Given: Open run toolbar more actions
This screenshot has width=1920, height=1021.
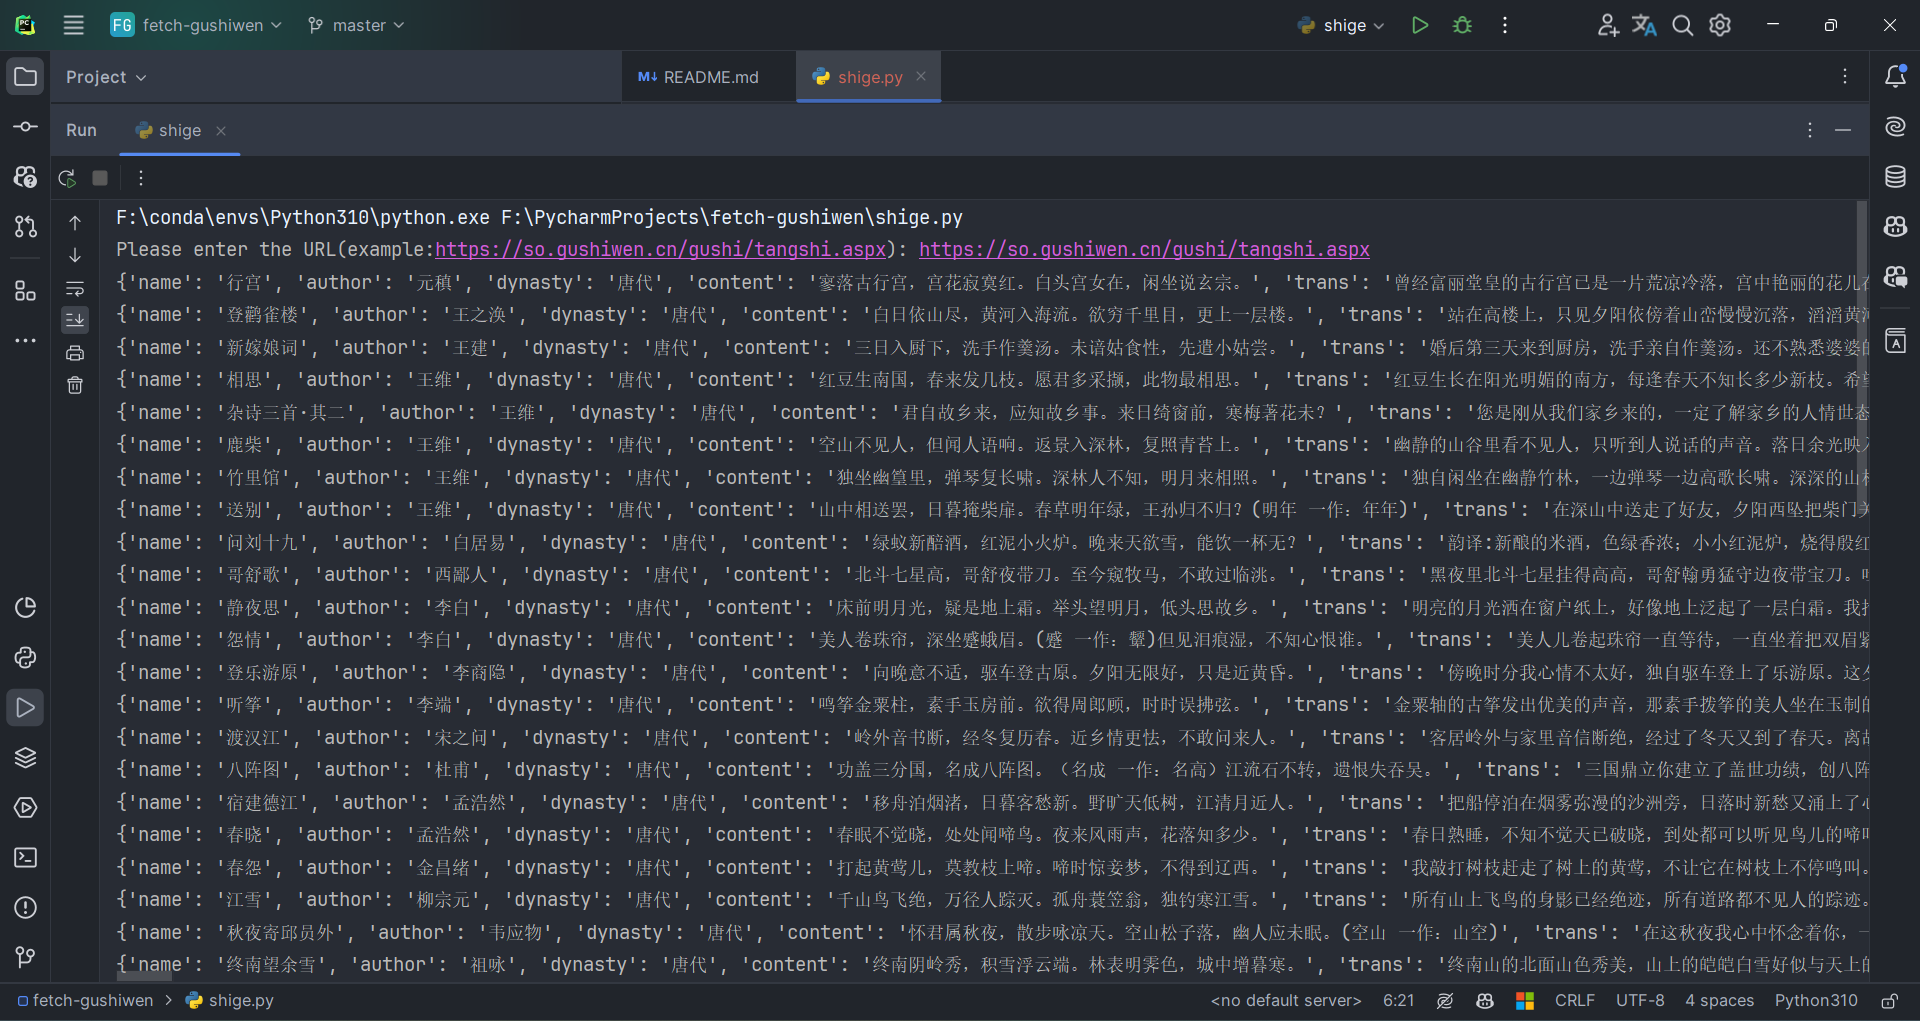Looking at the screenshot, I should pyautogui.click(x=140, y=178).
